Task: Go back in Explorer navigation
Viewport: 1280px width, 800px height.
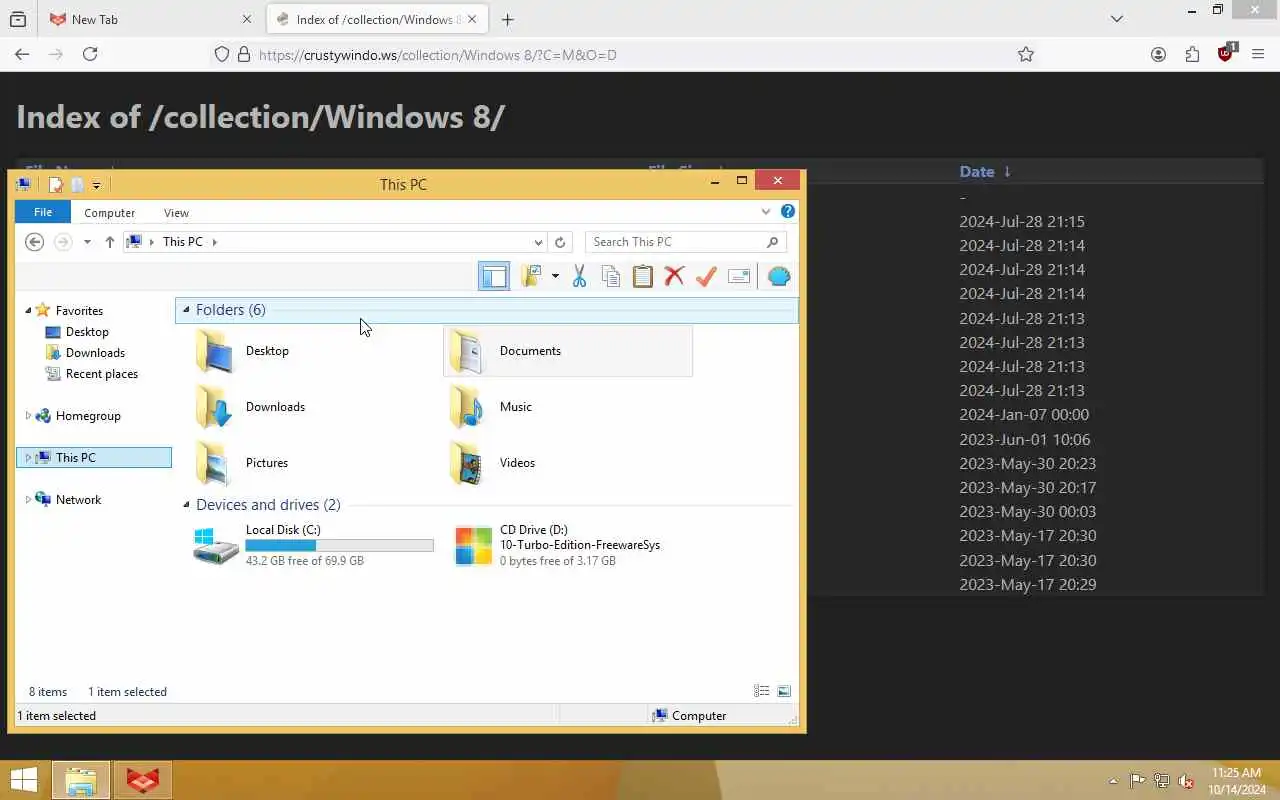Action: [35, 242]
